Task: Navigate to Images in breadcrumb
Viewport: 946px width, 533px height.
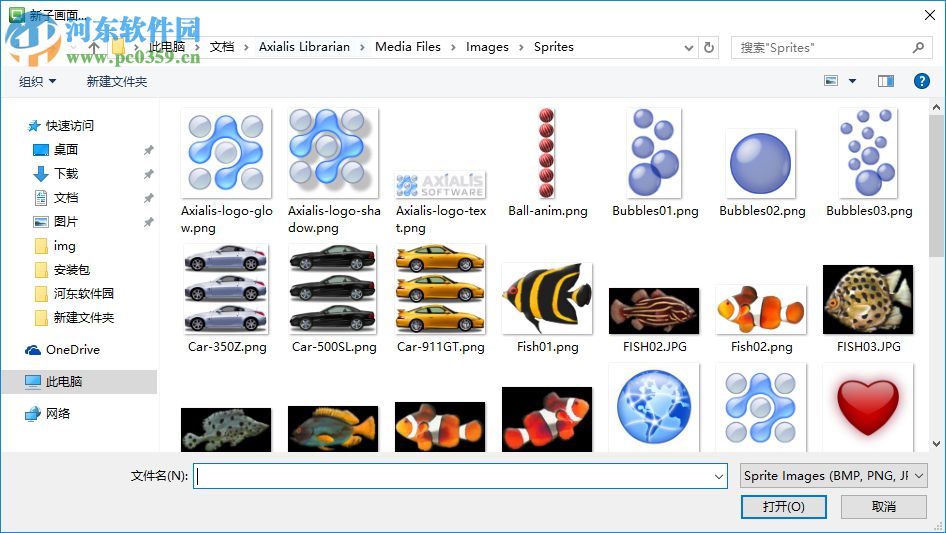Action: 487,47
